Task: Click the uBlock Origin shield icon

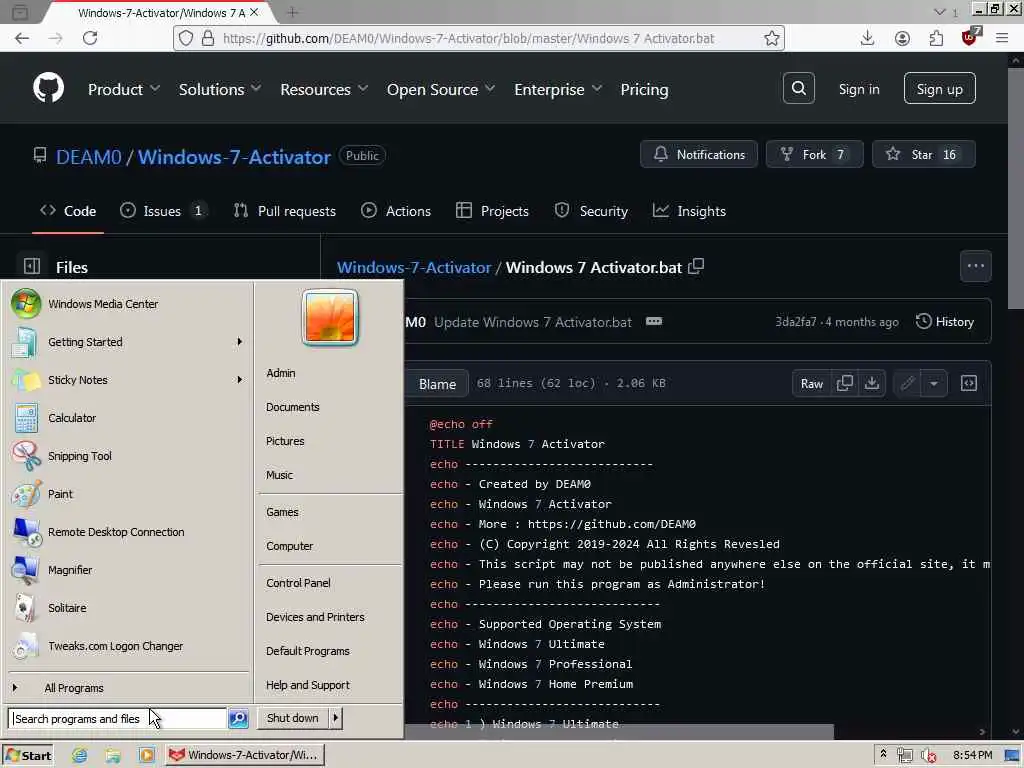Action: click(x=970, y=37)
